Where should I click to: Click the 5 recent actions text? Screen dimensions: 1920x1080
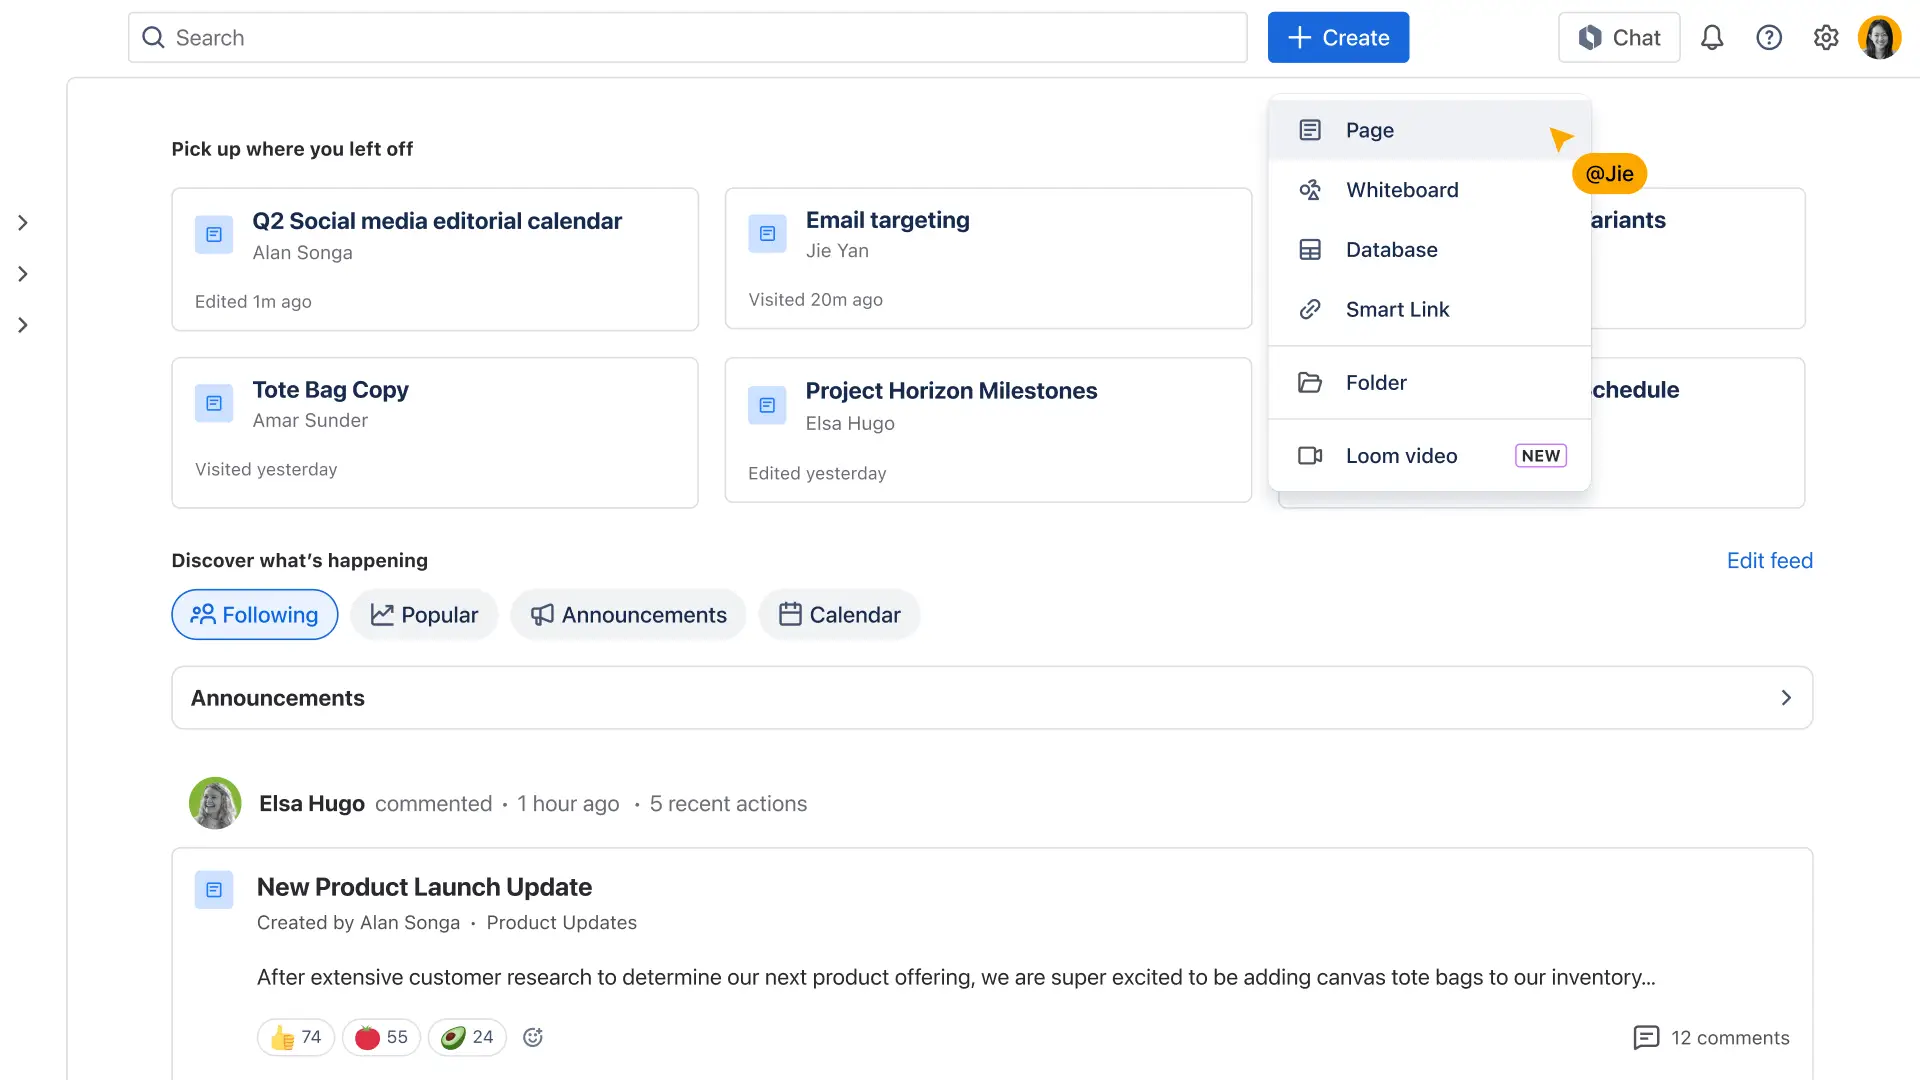point(728,804)
